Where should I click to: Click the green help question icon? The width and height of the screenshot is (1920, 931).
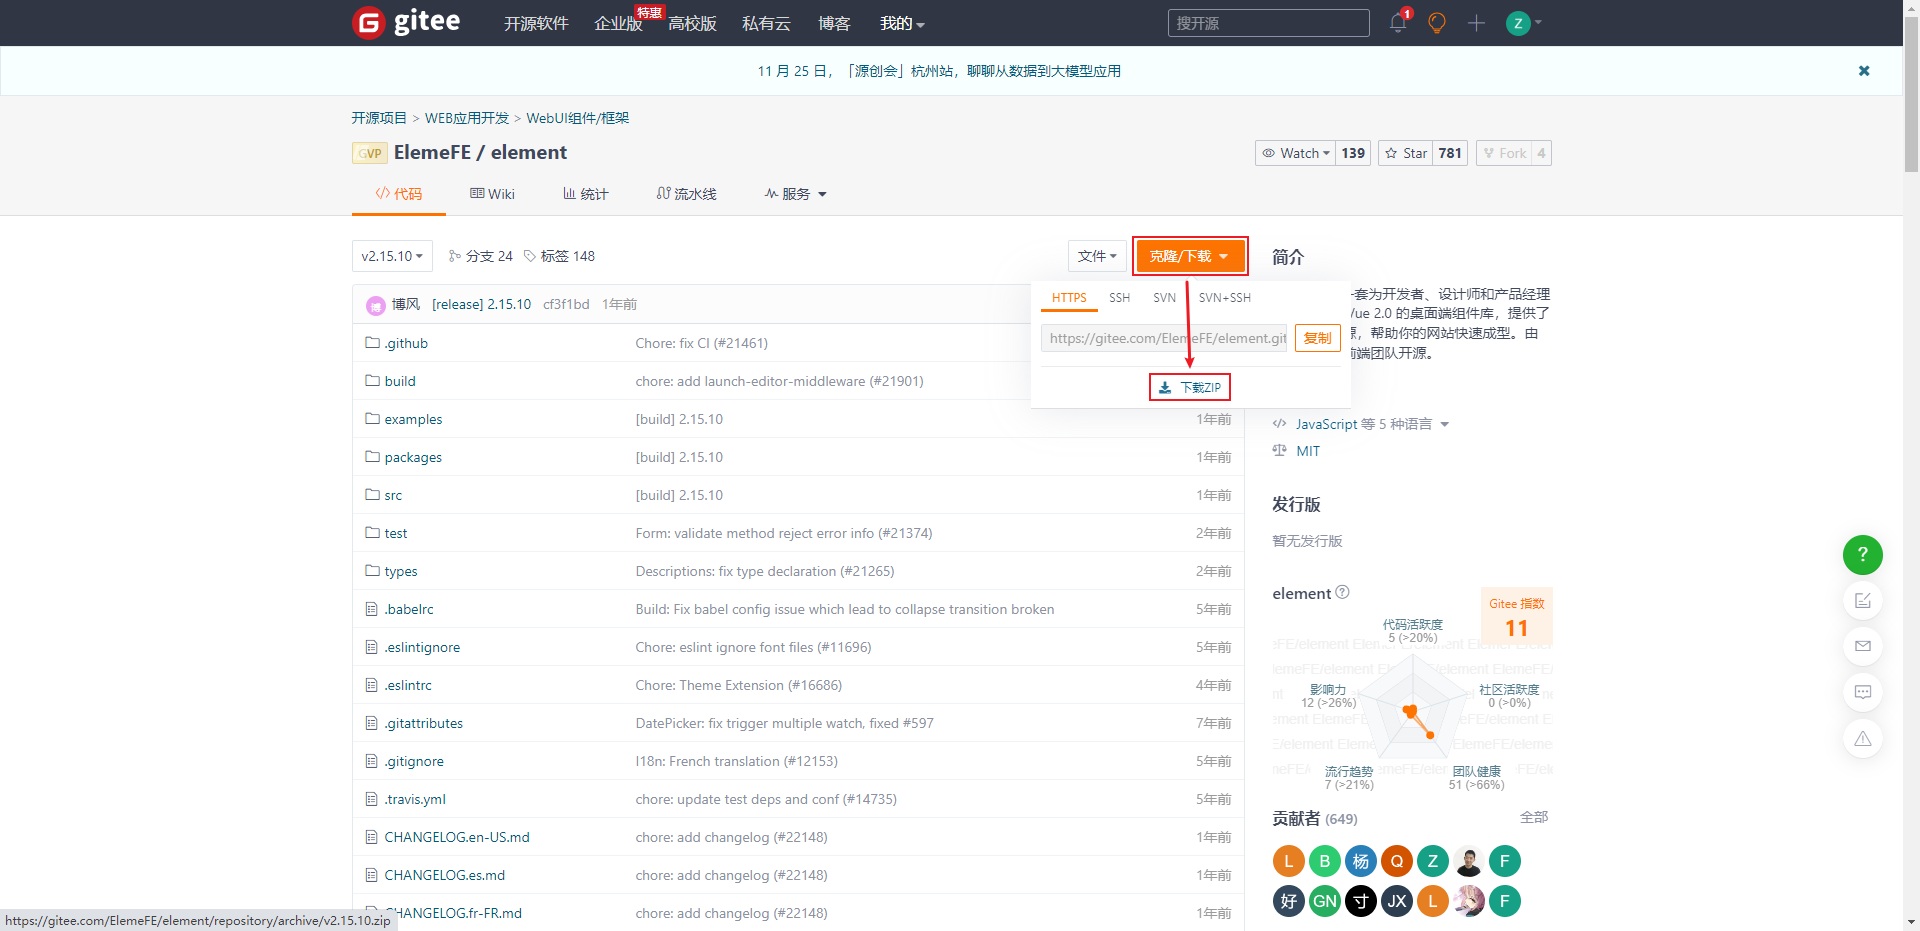pyautogui.click(x=1863, y=554)
